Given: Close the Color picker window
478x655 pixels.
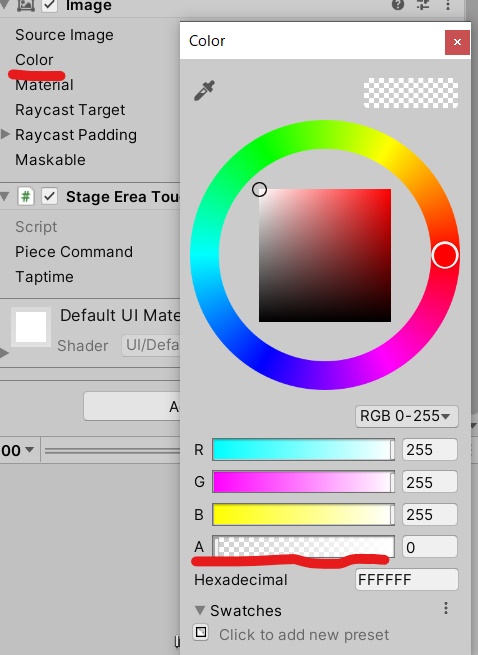Looking at the screenshot, I should tap(457, 42).
